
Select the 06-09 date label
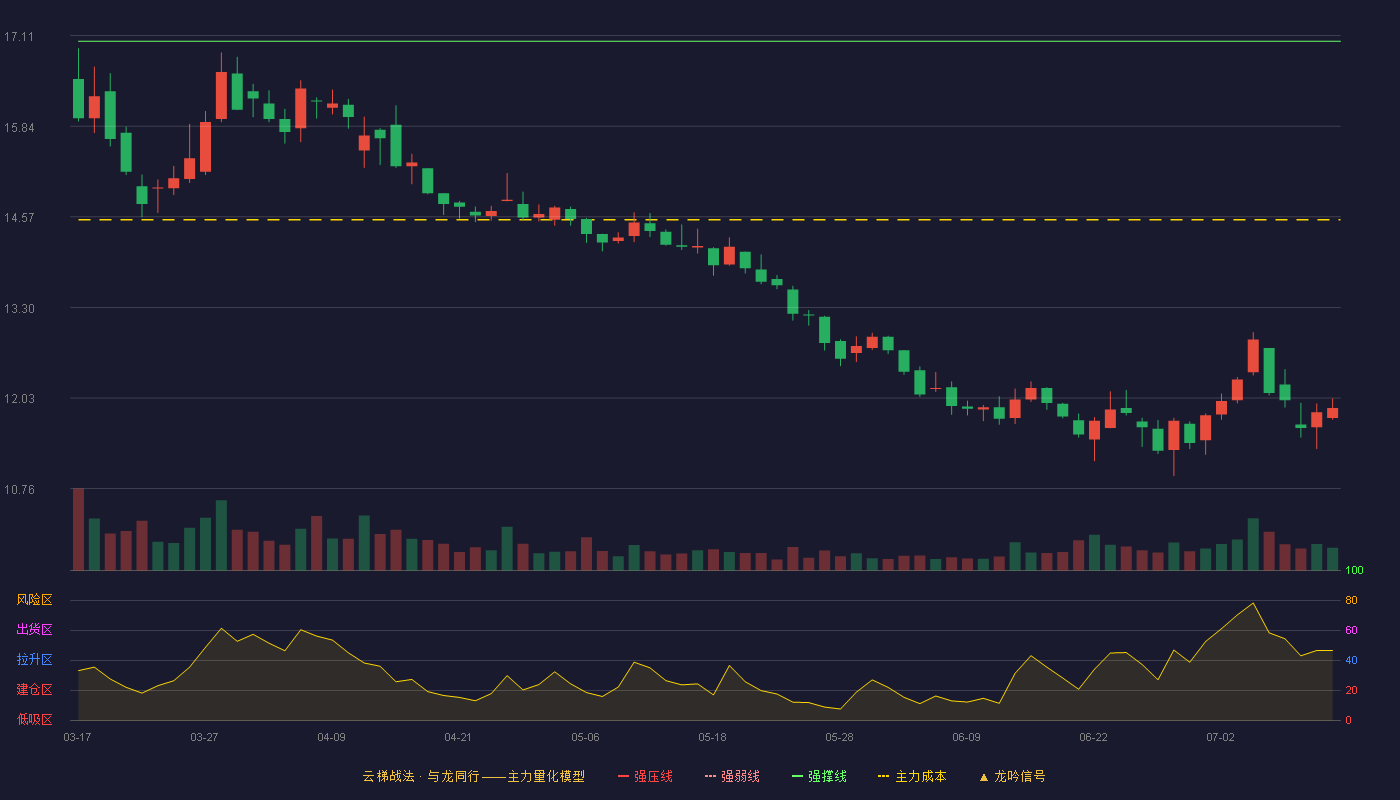pos(966,737)
